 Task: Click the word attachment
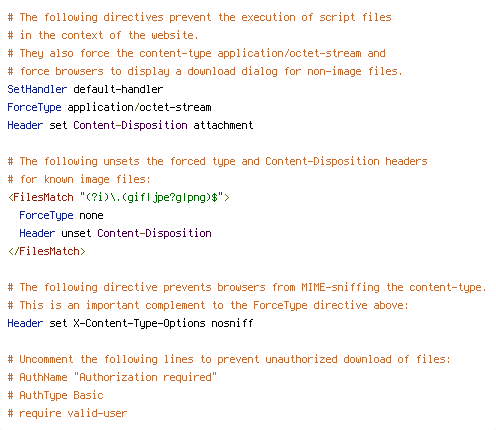point(223,125)
